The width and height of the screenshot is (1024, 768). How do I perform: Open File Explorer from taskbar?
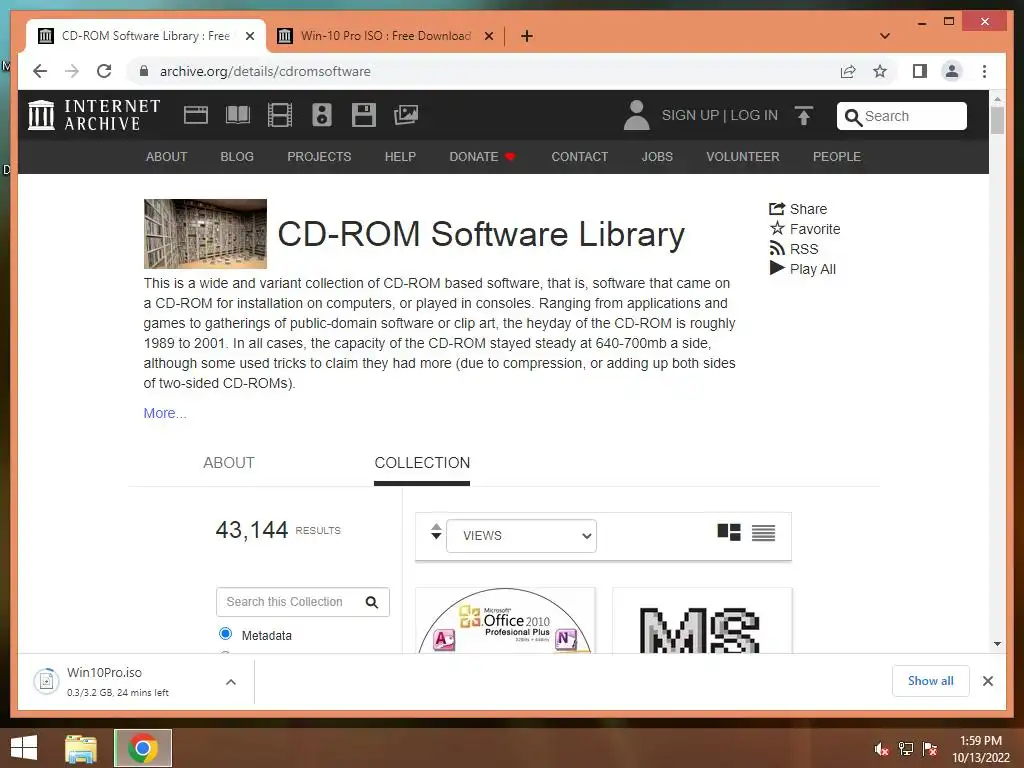tap(81, 748)
